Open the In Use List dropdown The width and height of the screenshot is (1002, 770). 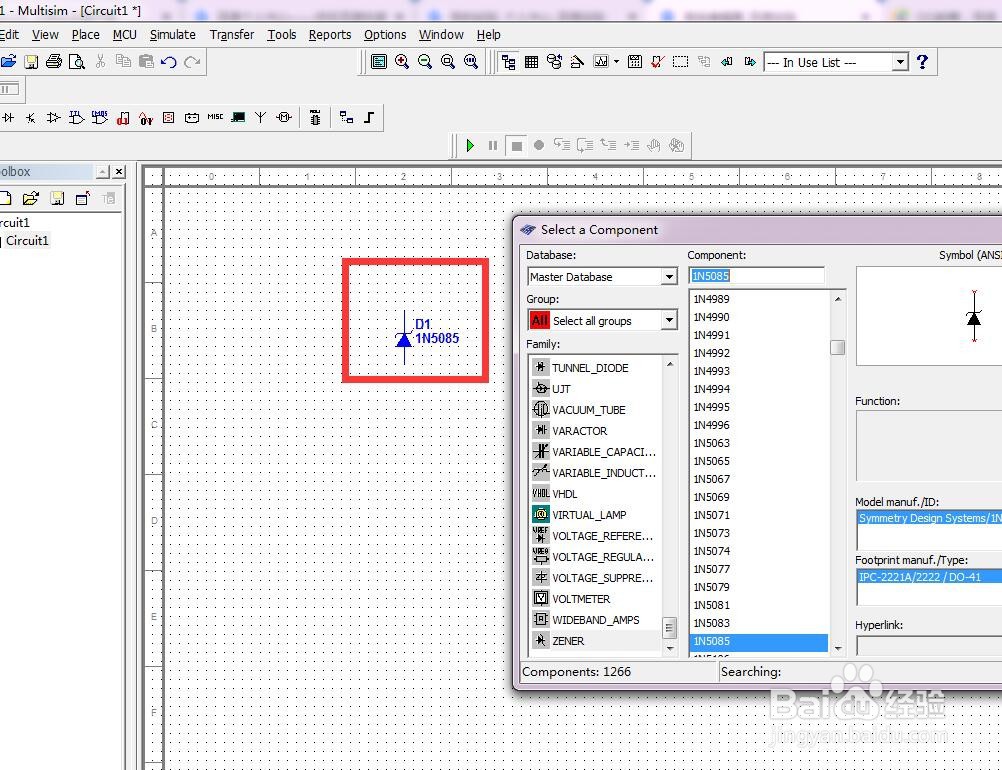[x=900, y=62]
